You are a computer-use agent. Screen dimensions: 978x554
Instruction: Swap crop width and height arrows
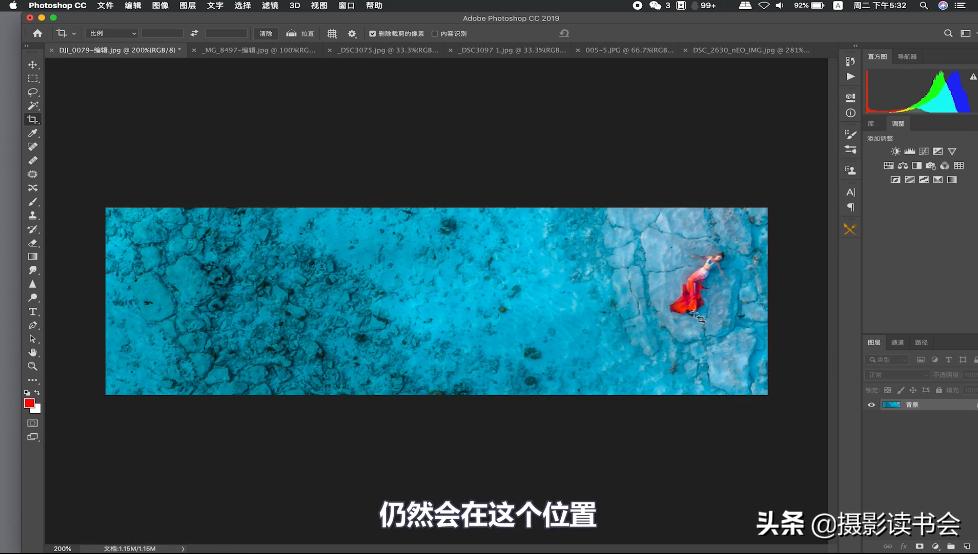point(194,33)
